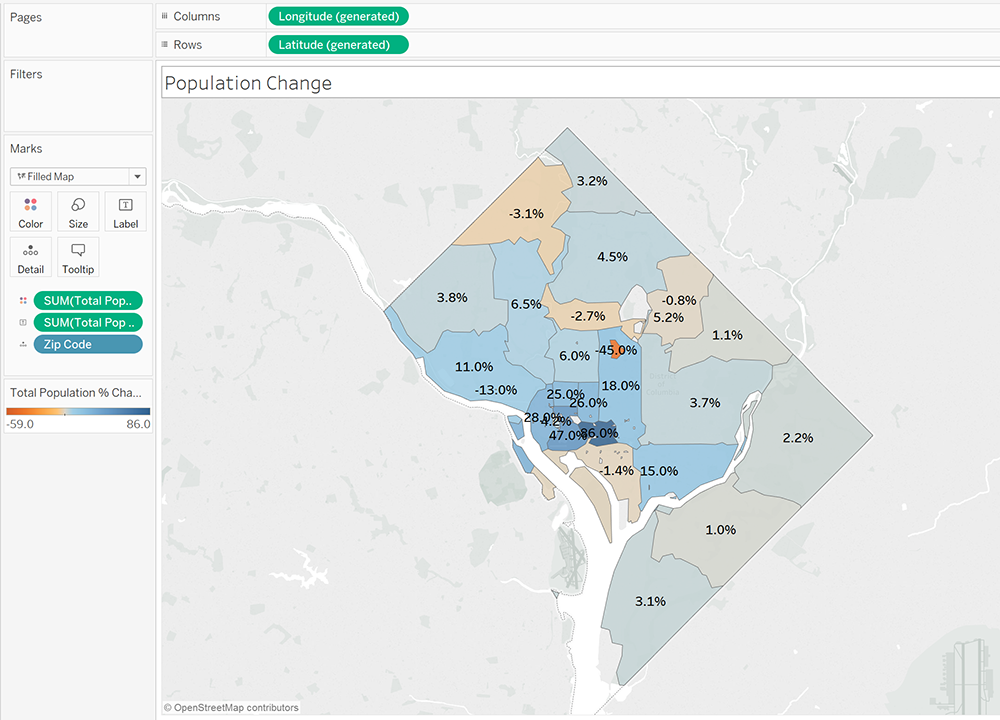Expand the Filled Map mark type dropdown
The height and width of the screenshot is (720, 1000).
tap(137, 177)
